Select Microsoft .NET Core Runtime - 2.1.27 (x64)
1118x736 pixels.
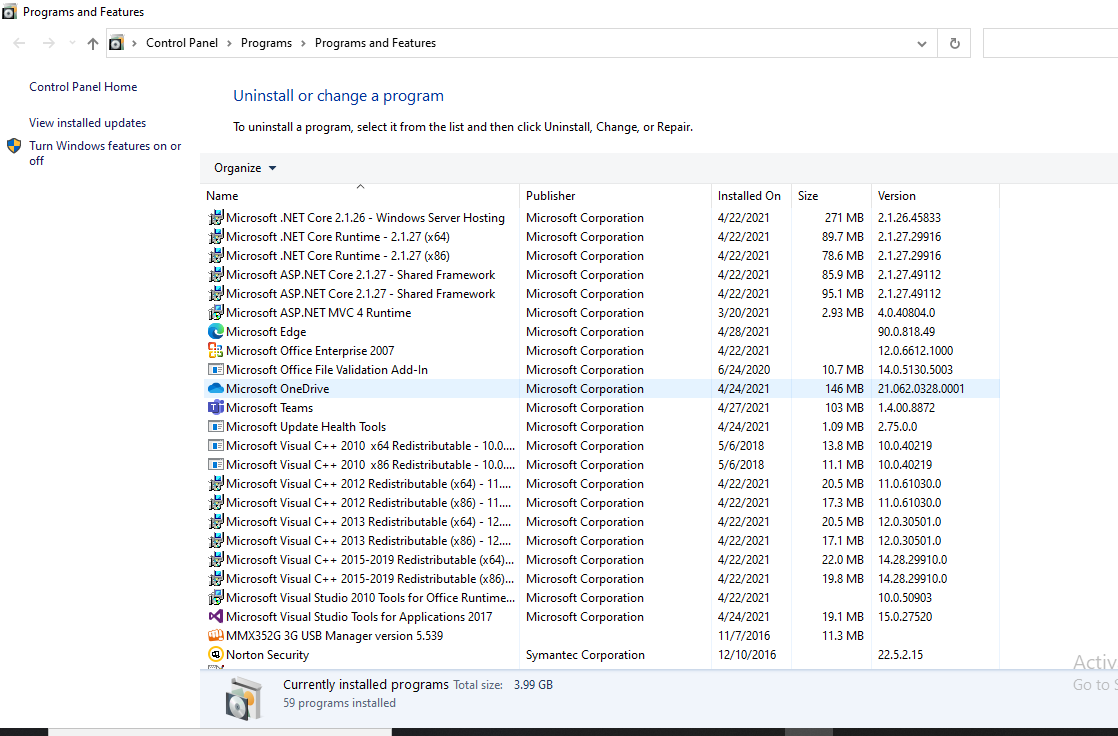pyautogui.click(x=600, y=237)
